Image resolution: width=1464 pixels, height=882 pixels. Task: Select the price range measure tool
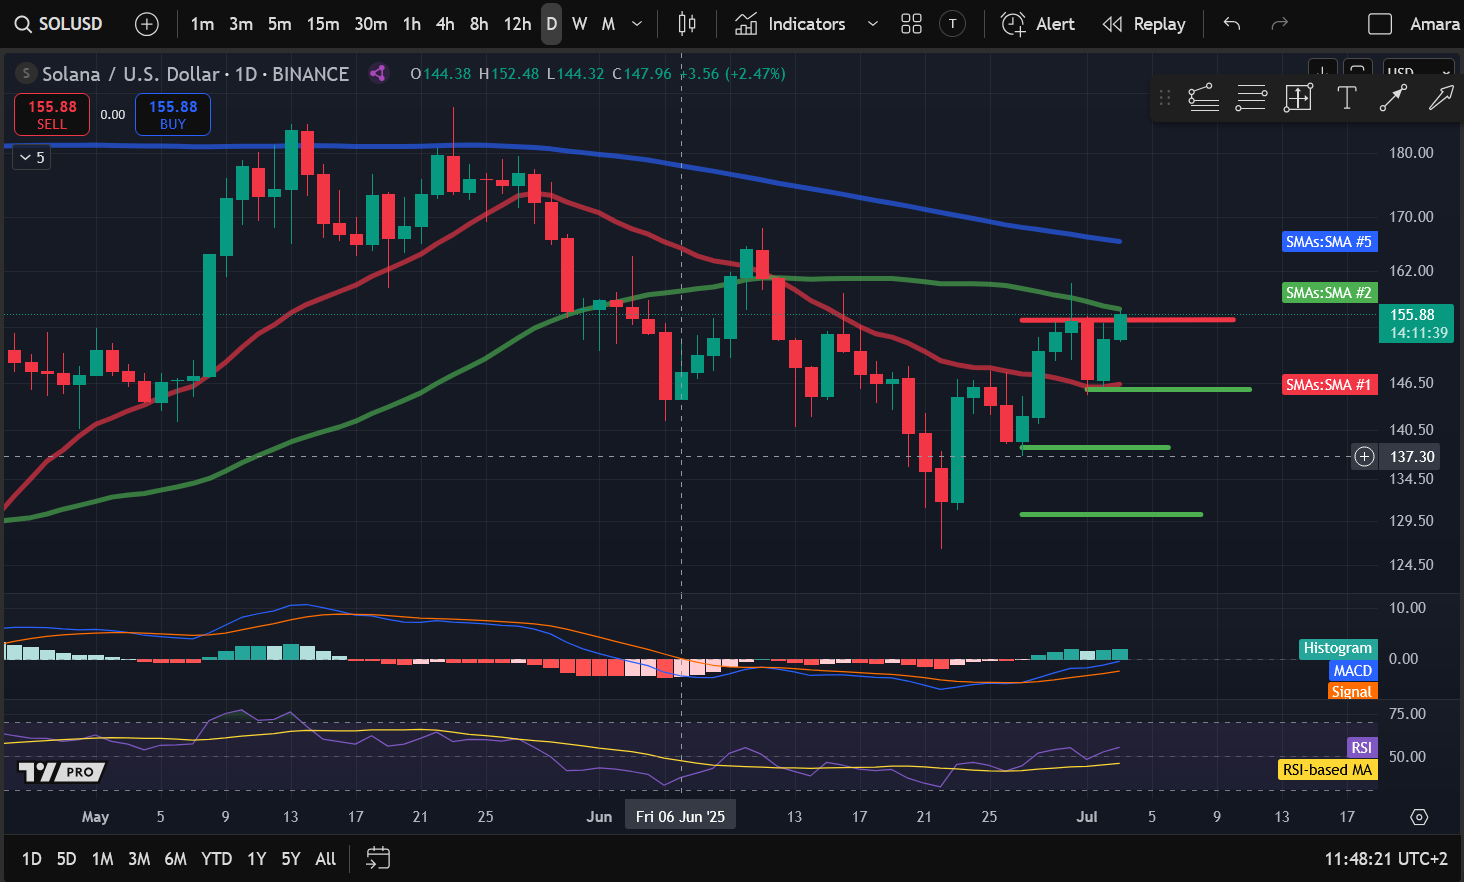pyautogui.click(x=1298, y=98)
